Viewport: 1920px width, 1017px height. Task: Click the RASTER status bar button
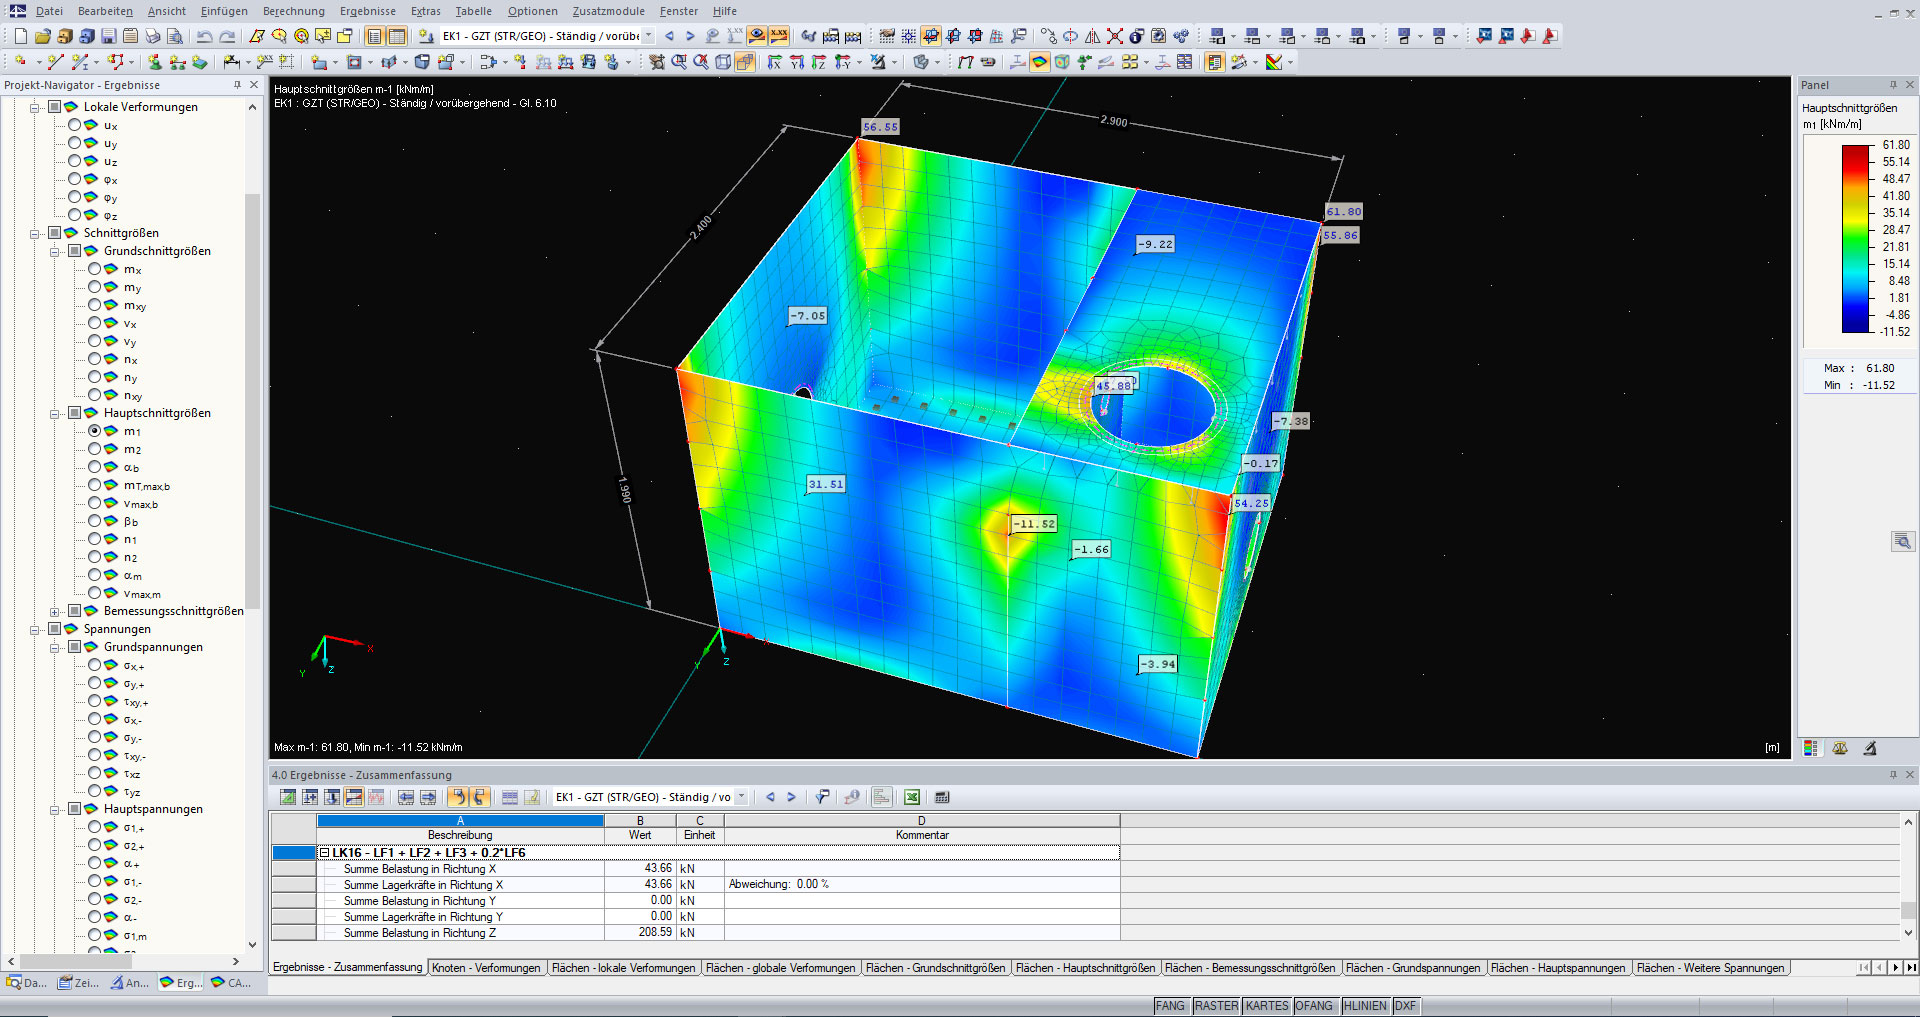coord(1215,1006)
